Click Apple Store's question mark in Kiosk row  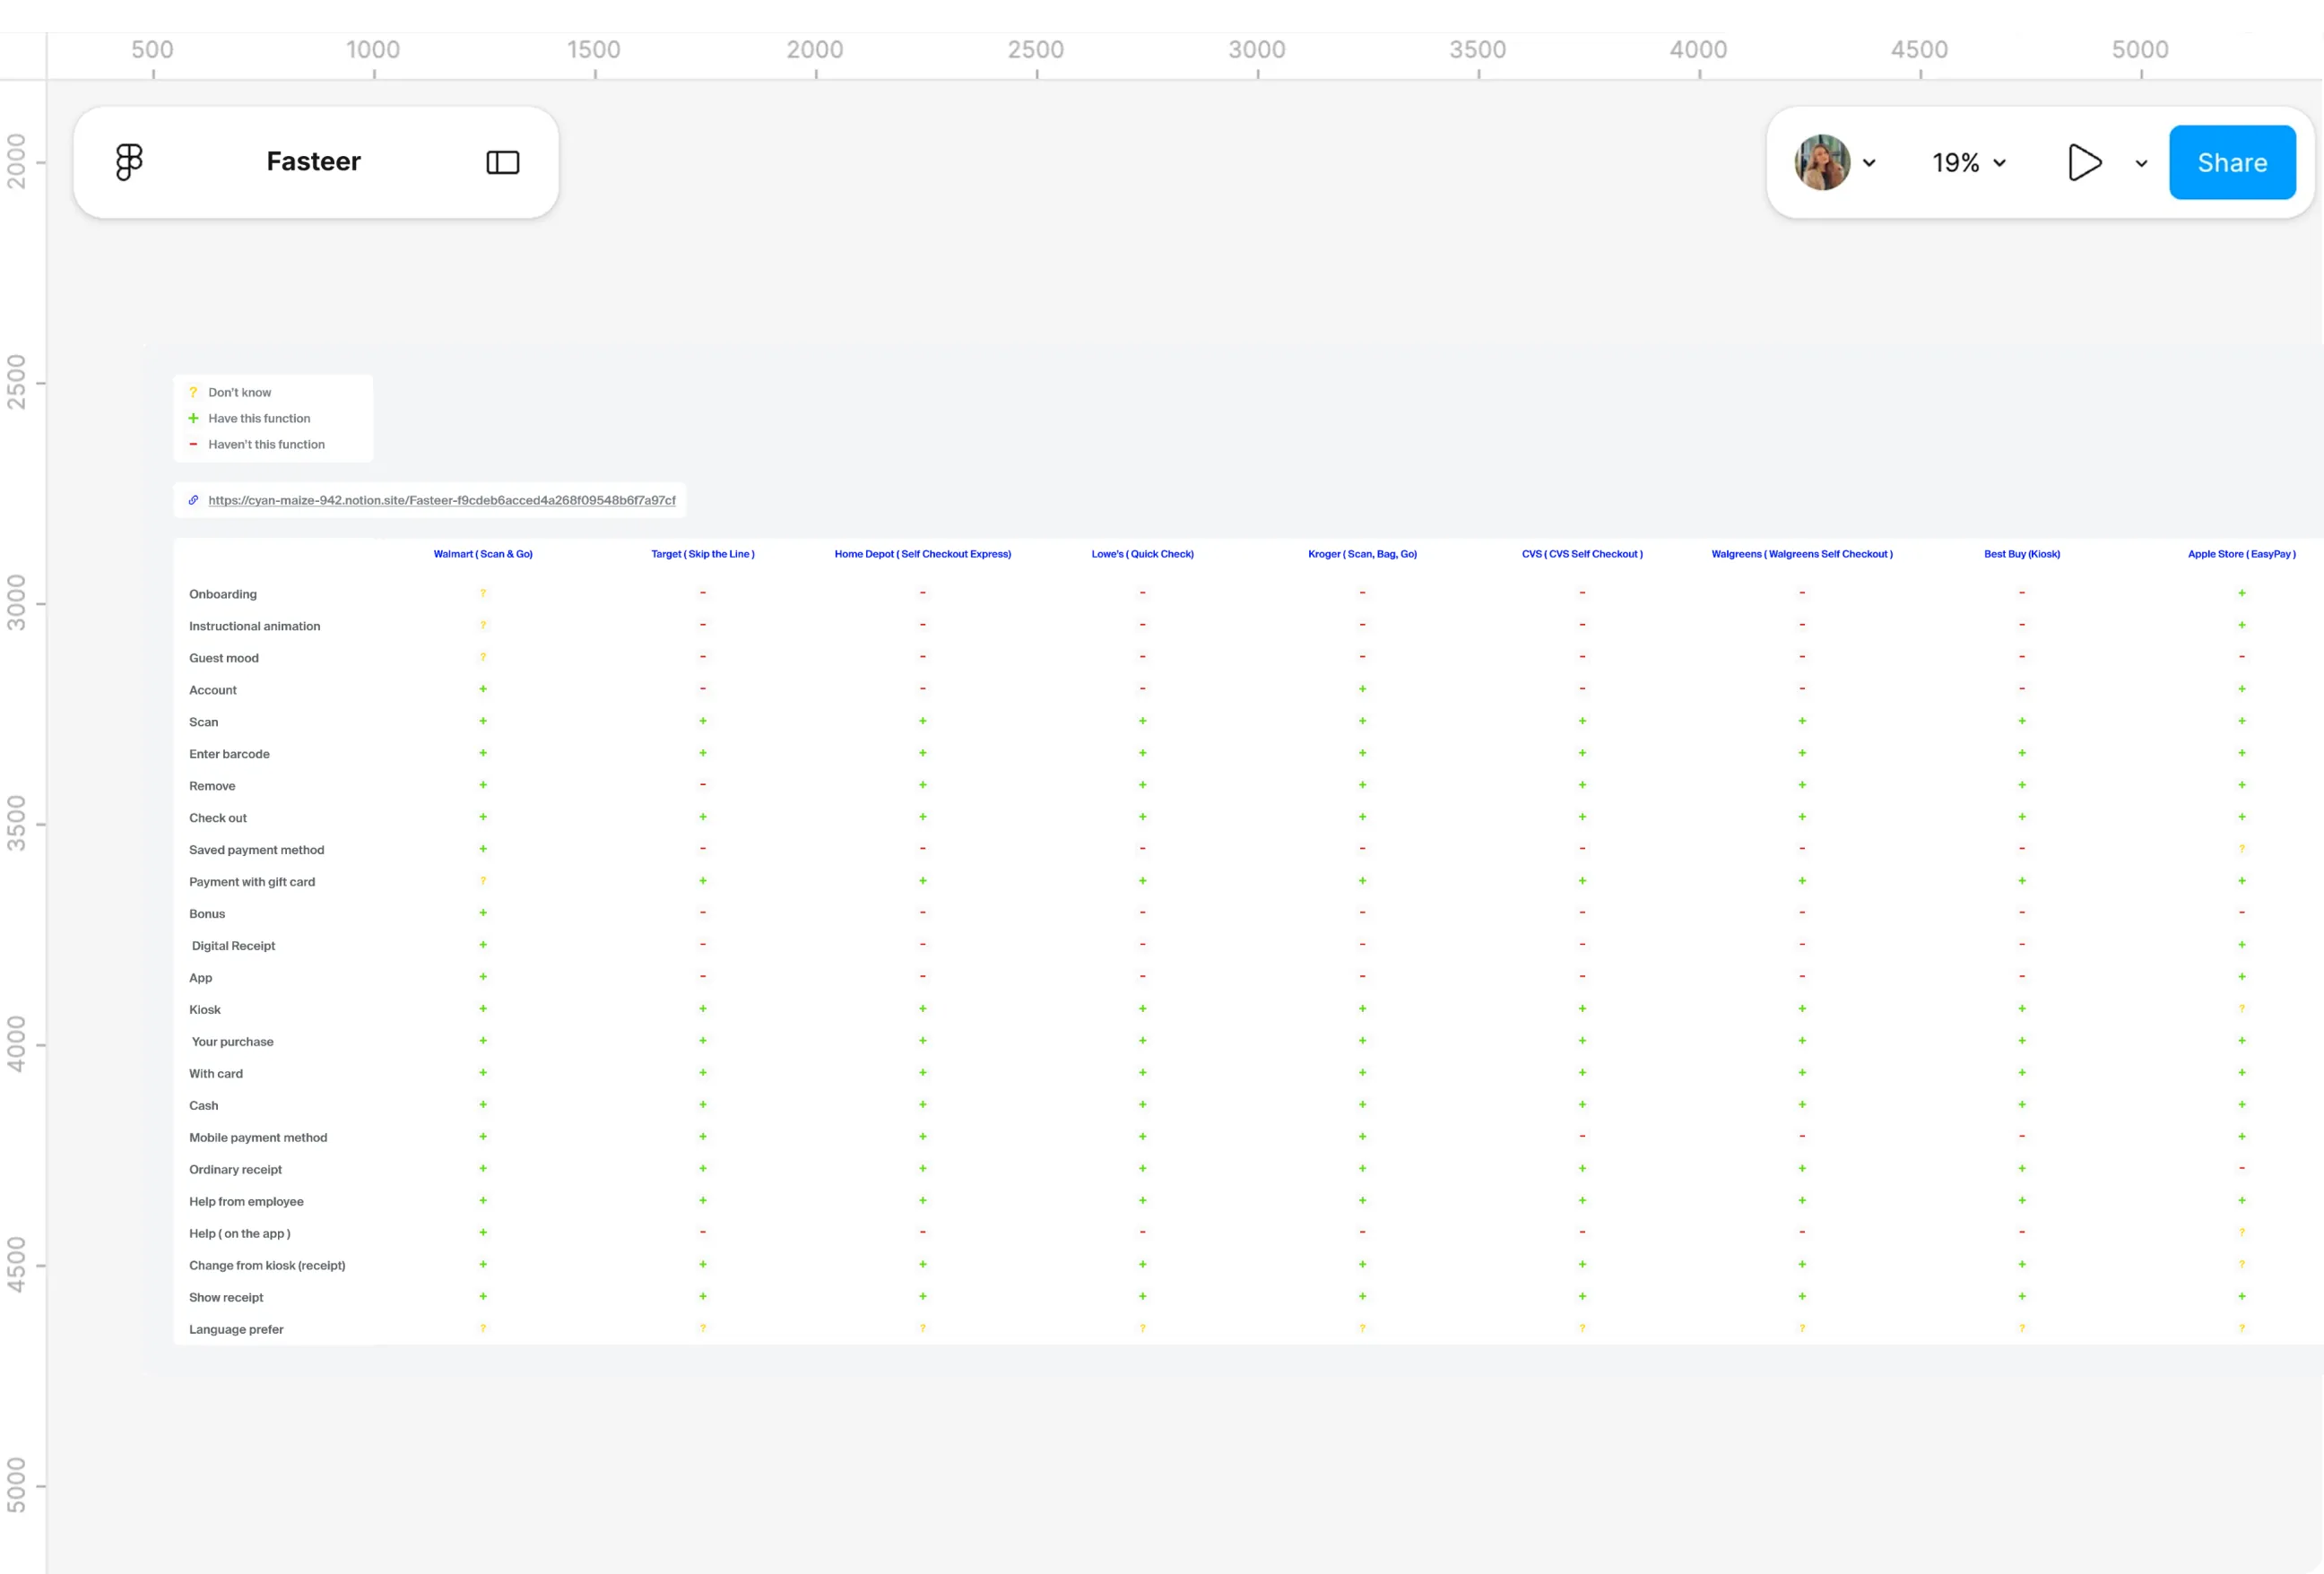pos(2242,1009)
